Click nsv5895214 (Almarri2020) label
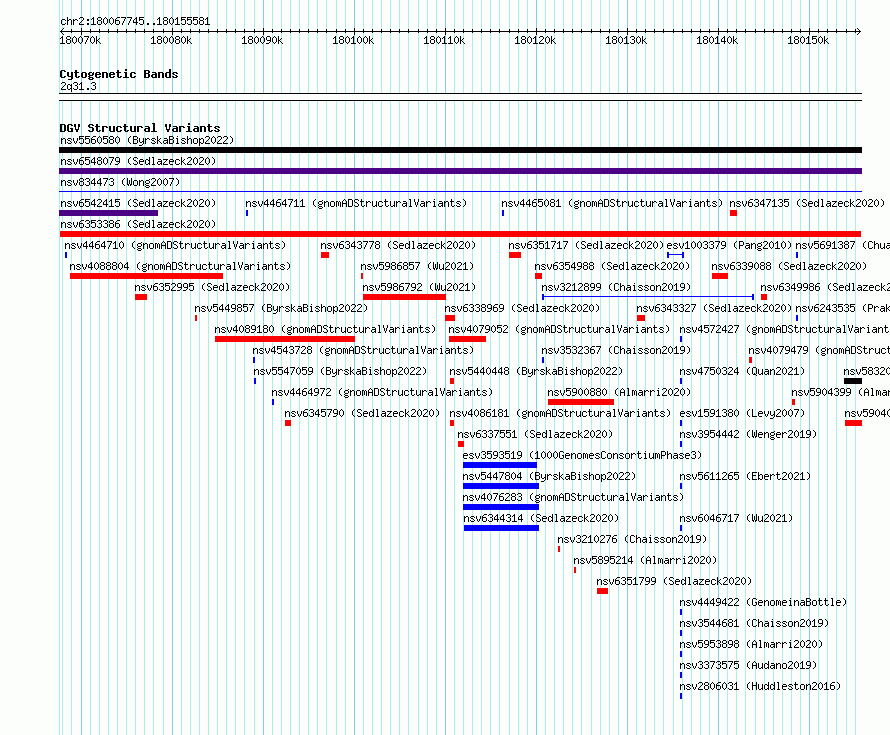This screenshot has height=735, width=890. [x=645, y=560]
